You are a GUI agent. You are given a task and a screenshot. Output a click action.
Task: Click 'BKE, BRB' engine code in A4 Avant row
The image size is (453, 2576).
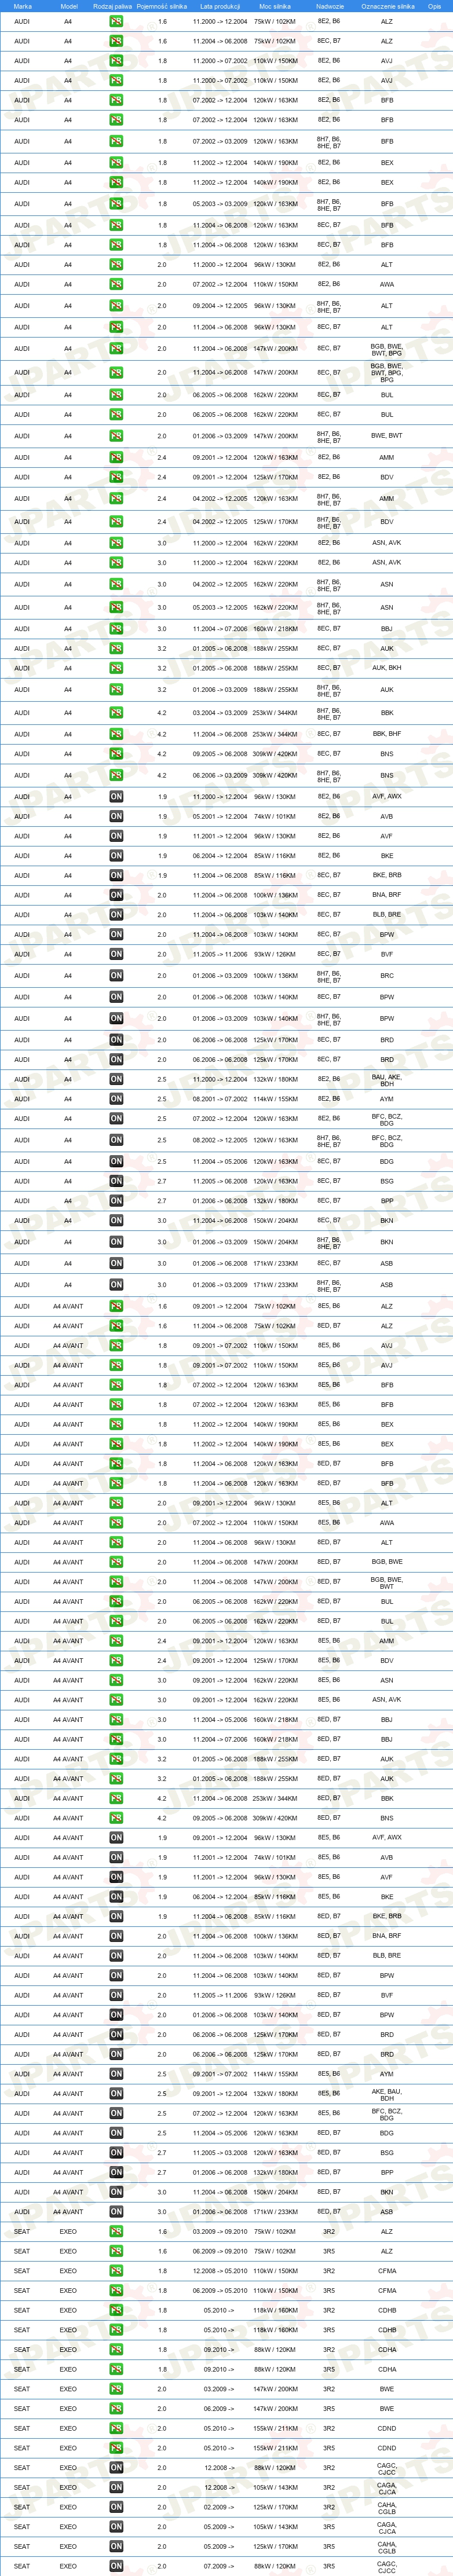387,1917
